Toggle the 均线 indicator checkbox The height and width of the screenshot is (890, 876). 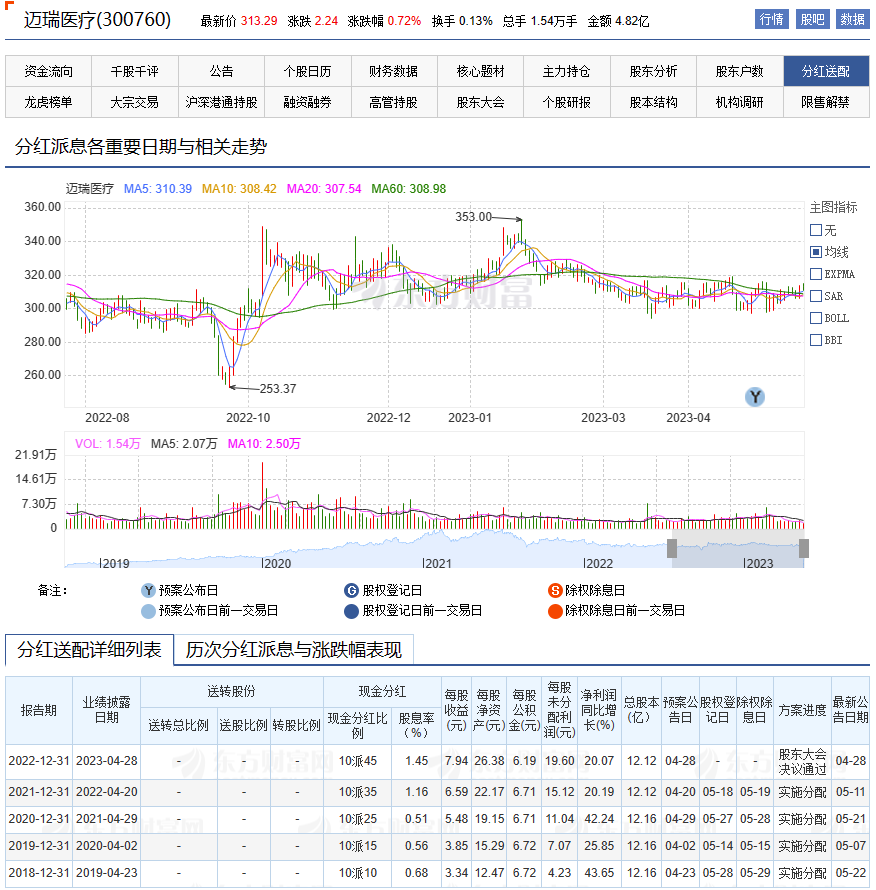(816, 252)
